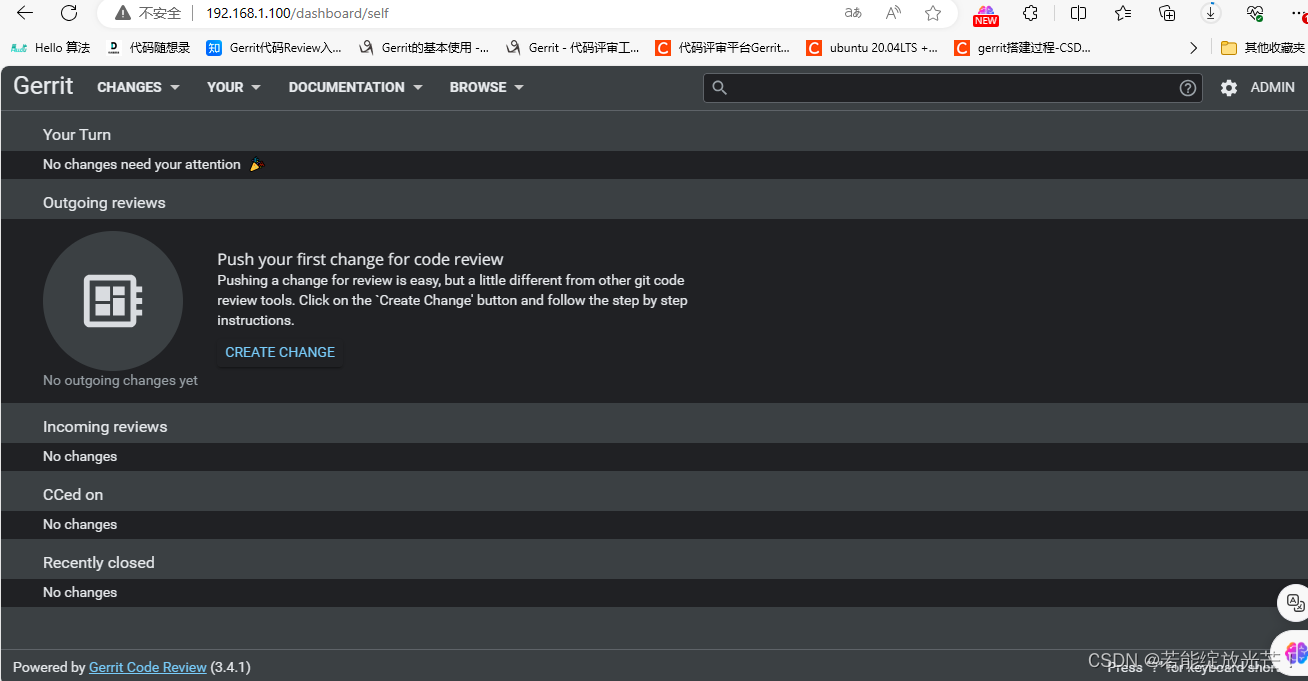The image size is (1308, 681).
Task: Toggle the split screen icon
Action: pyautogui.click(x=1078, y=13)
